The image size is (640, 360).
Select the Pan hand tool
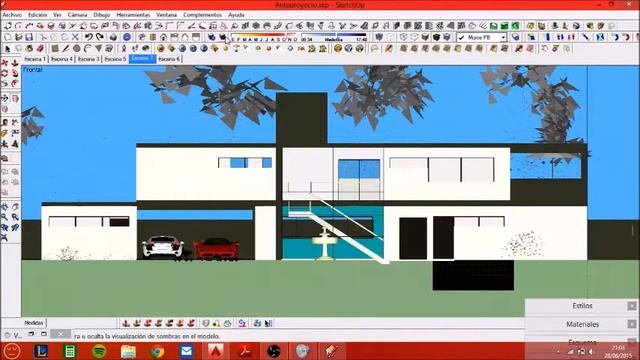point(15,207)
